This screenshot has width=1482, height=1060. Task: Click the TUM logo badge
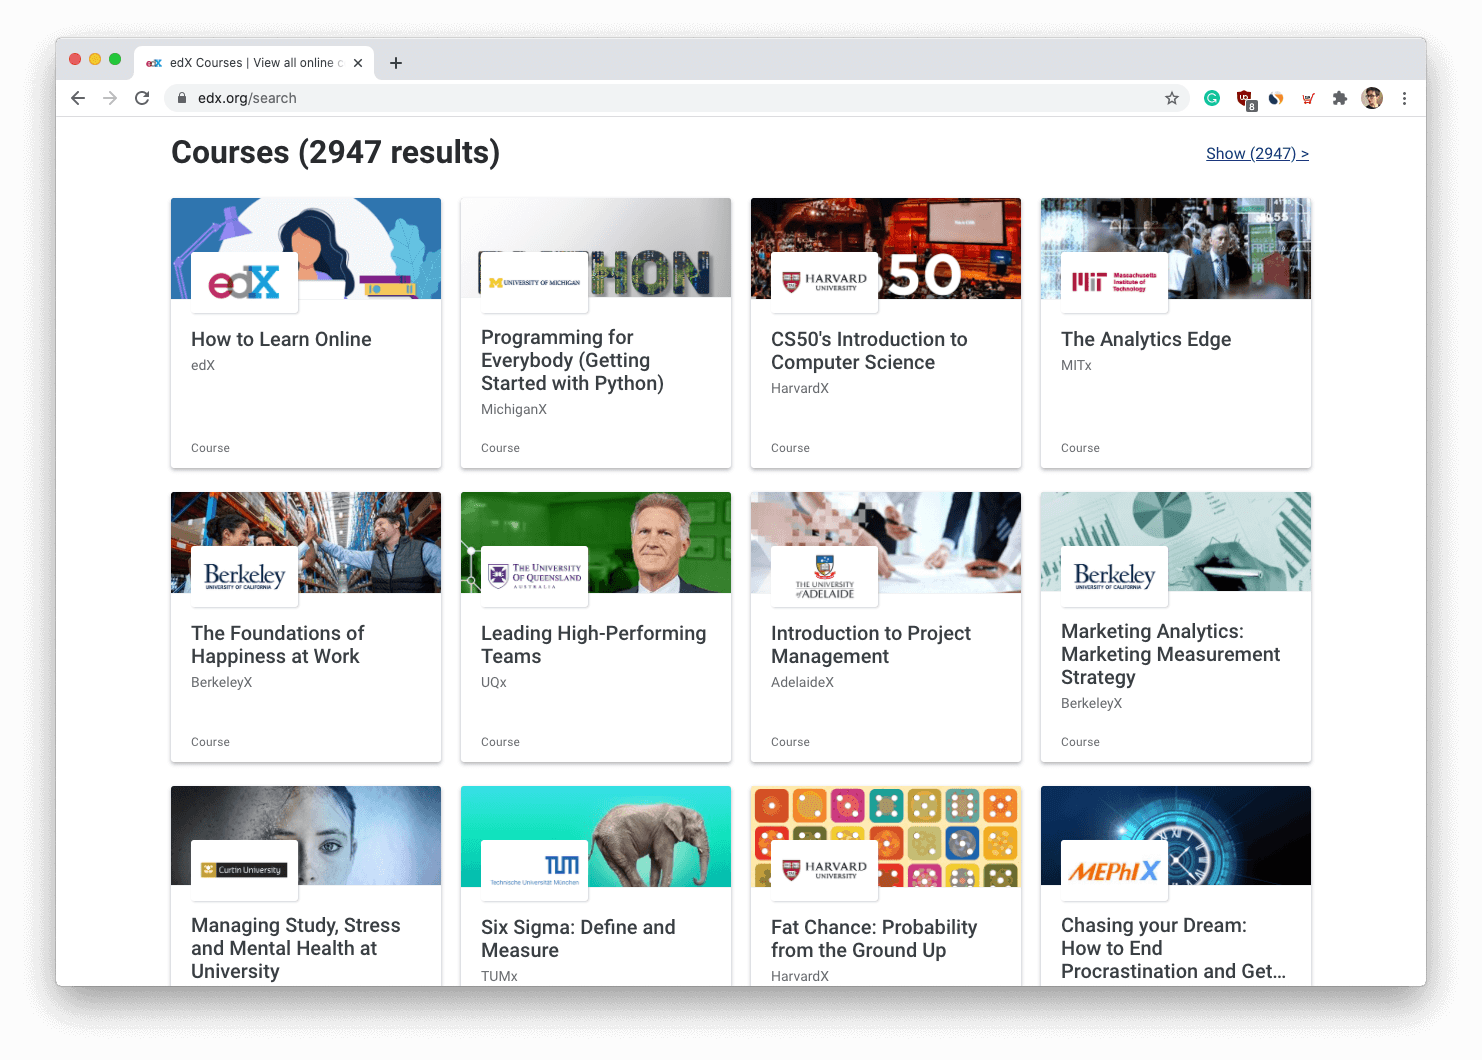[534, 870]
